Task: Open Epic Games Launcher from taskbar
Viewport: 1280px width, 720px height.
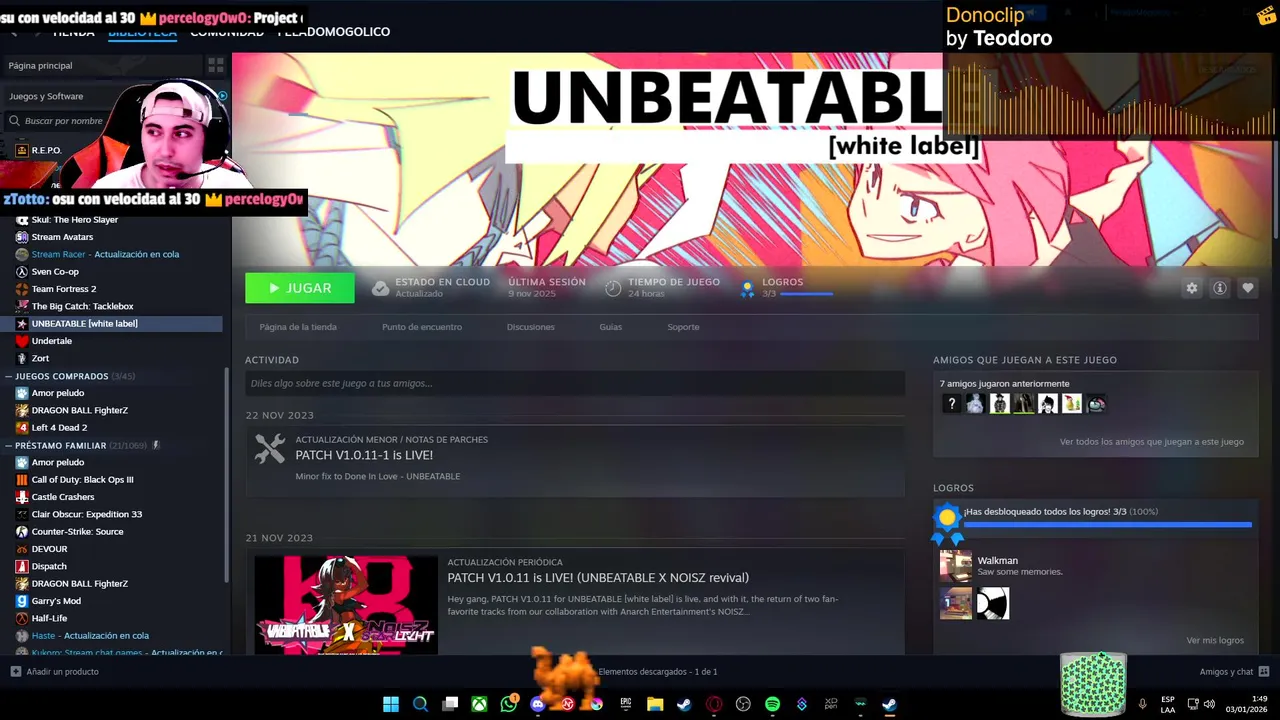Action: tap(626, 704)
